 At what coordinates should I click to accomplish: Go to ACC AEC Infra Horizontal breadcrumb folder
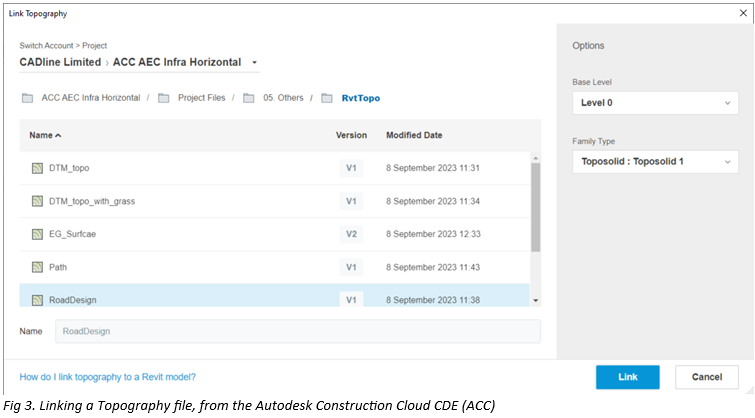[x=91, y=98]
